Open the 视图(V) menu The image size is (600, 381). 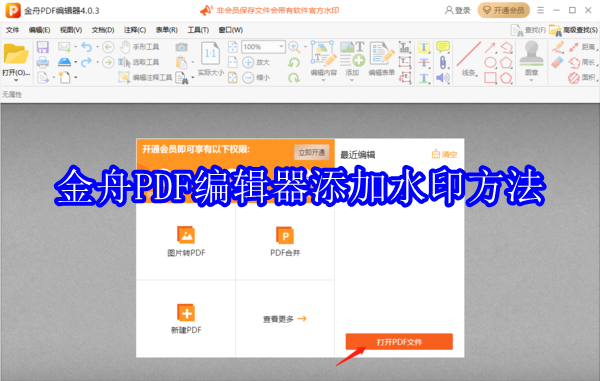tap(71, 30)
